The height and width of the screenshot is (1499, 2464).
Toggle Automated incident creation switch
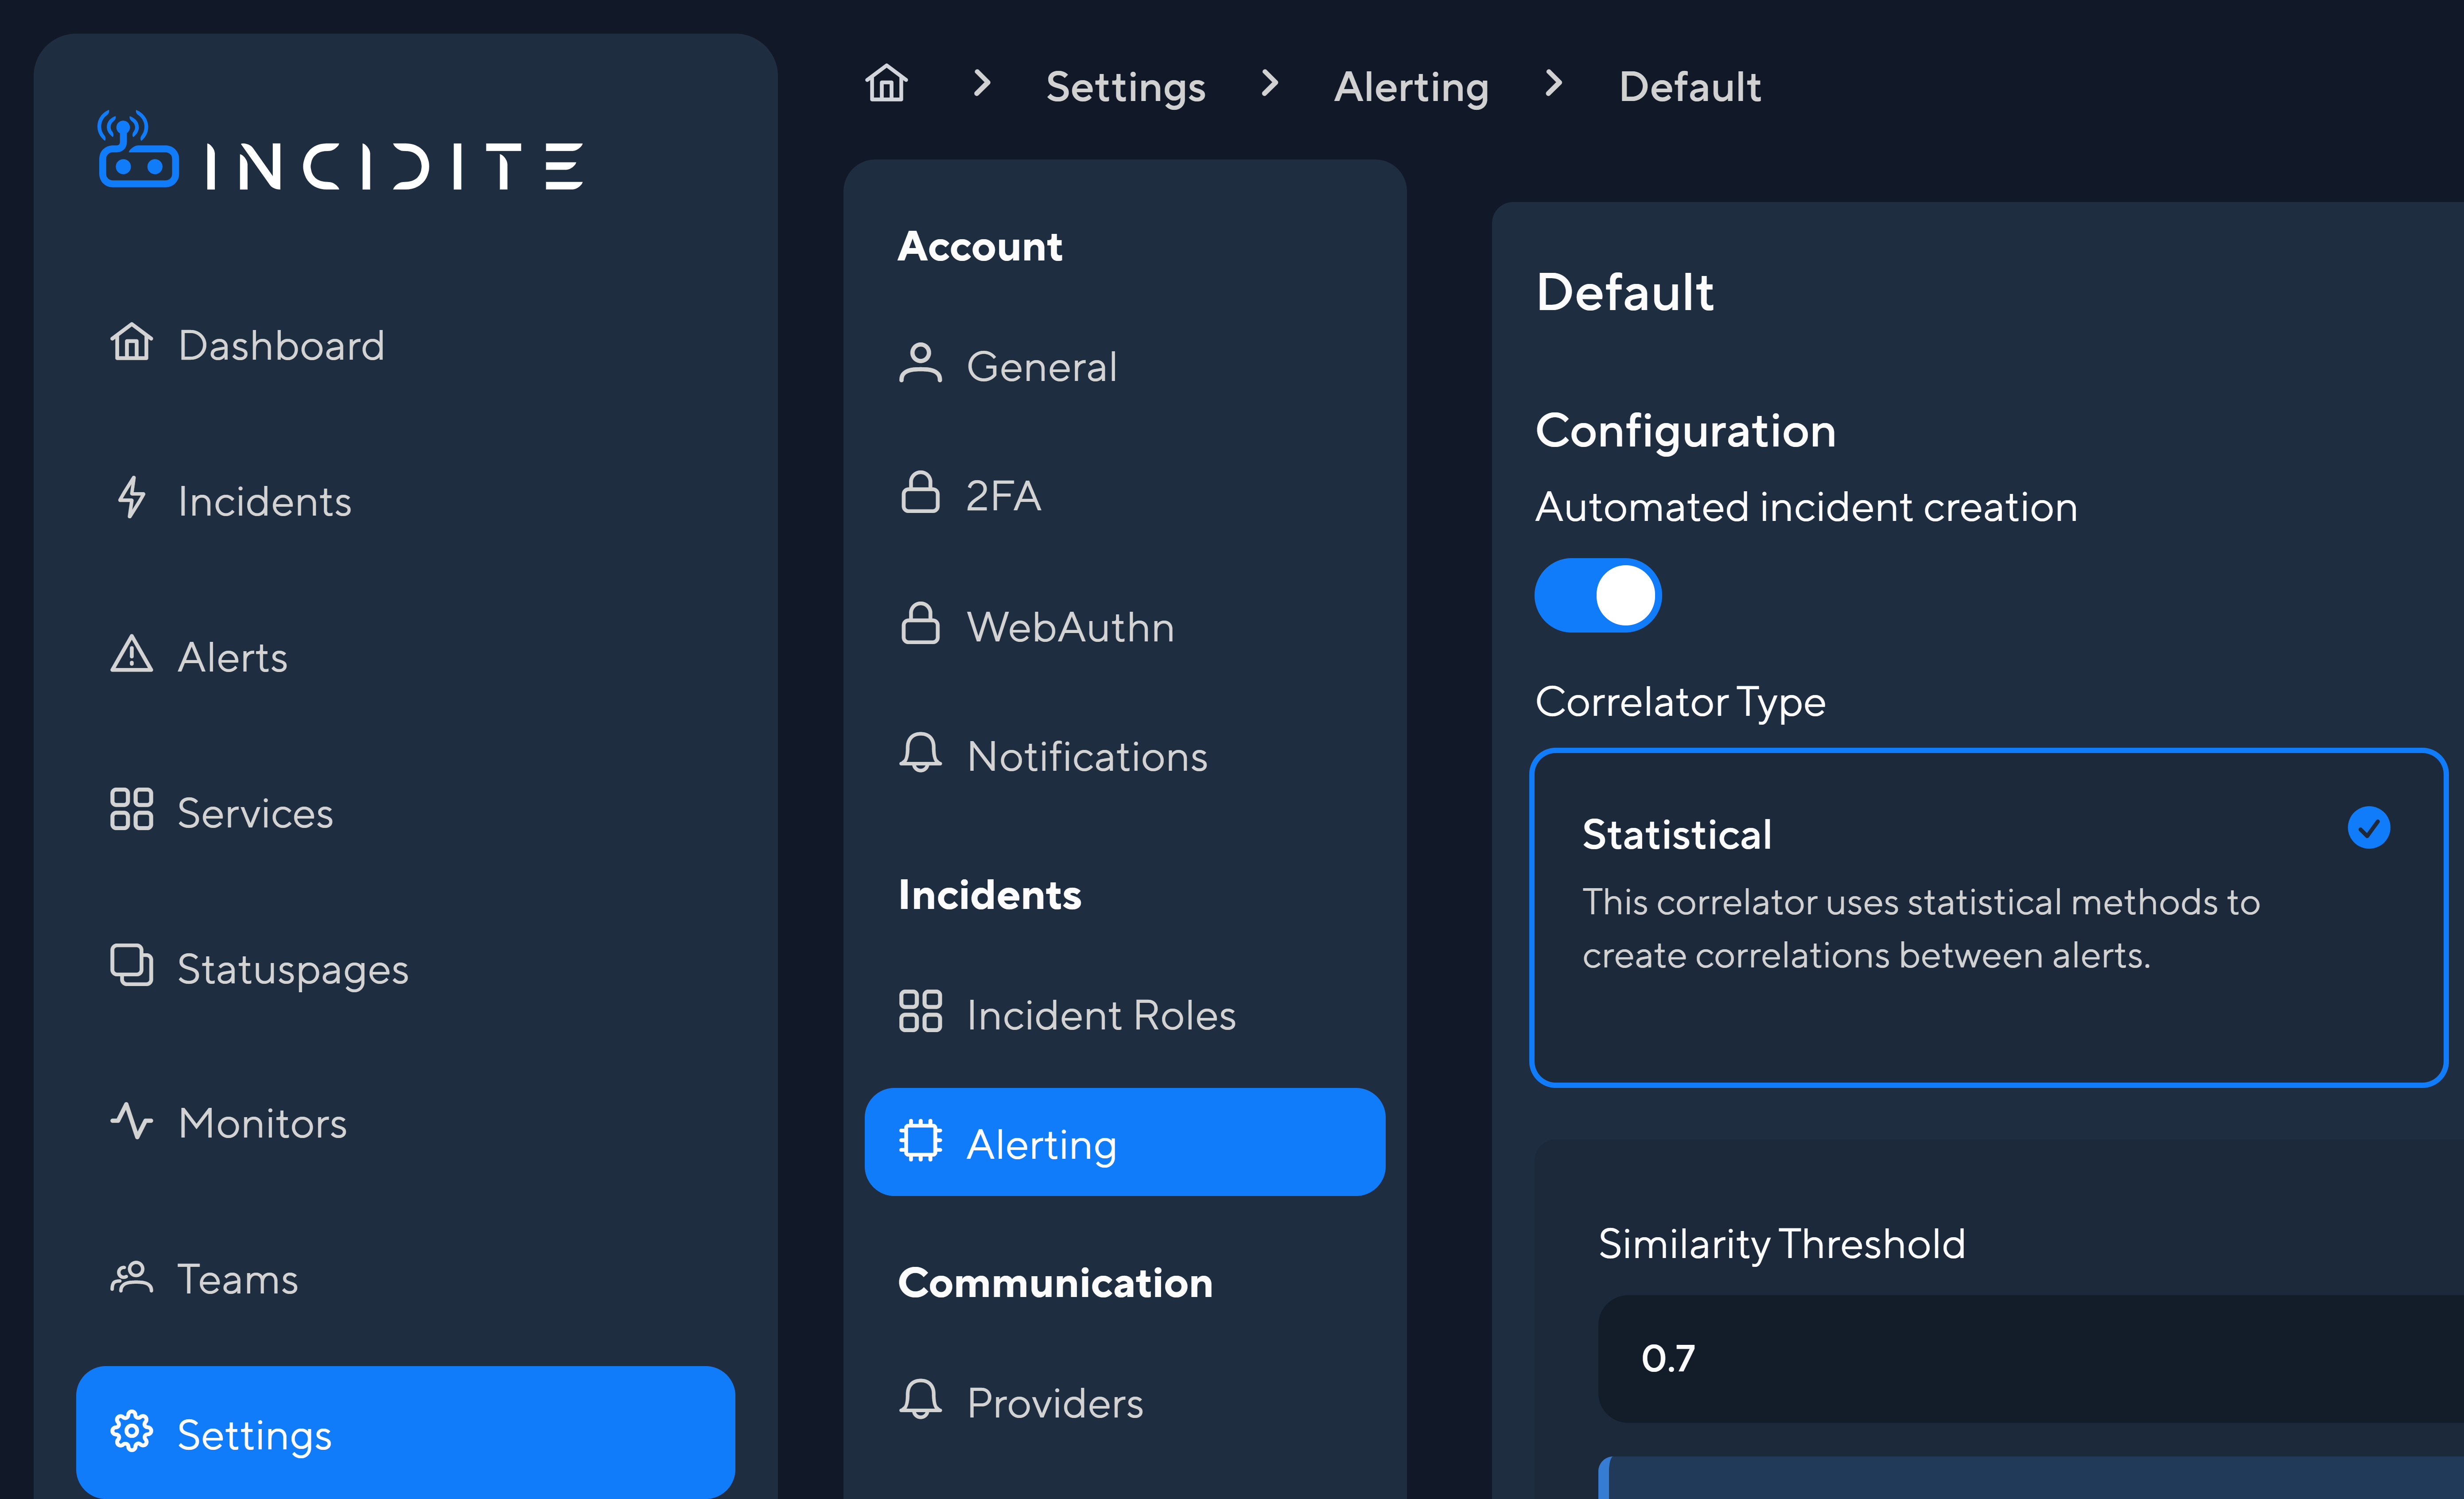(1598, 595)
